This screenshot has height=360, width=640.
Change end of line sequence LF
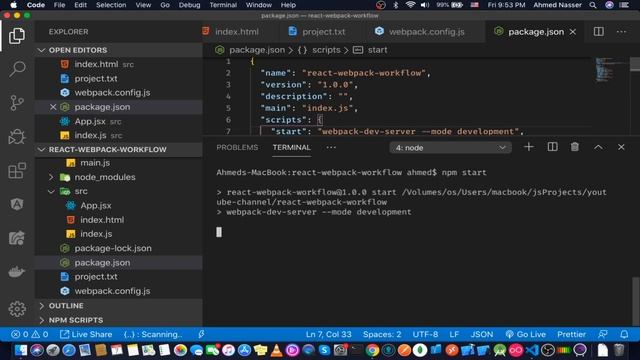pos(454,334)
